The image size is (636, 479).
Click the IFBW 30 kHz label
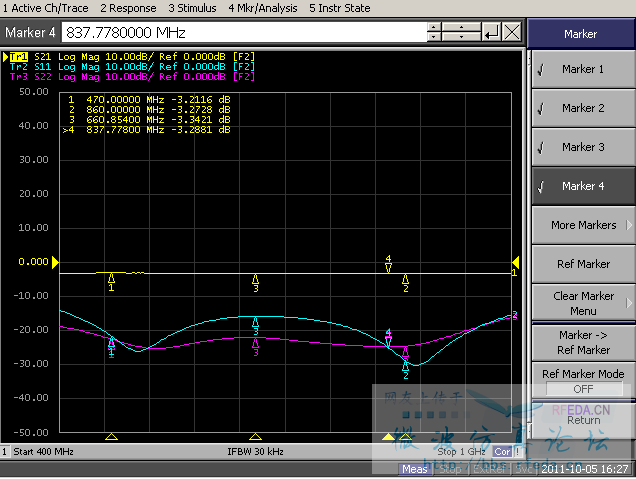click(x=255, y=452)
